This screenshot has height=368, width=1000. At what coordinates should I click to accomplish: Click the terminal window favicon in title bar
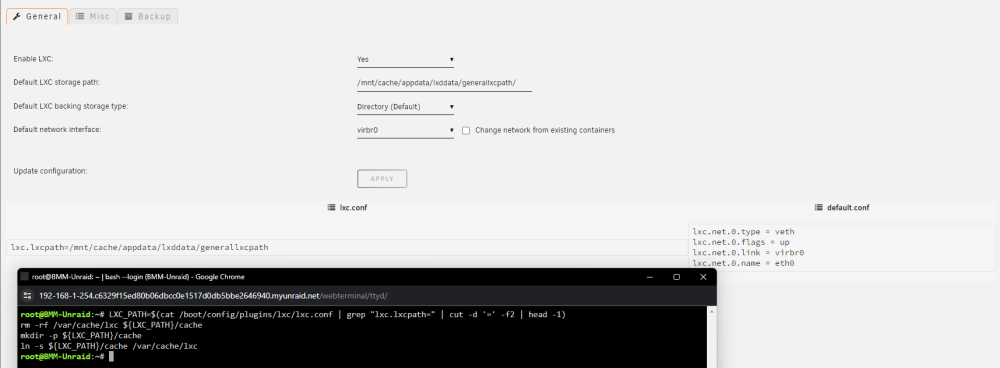click(24, 277)
